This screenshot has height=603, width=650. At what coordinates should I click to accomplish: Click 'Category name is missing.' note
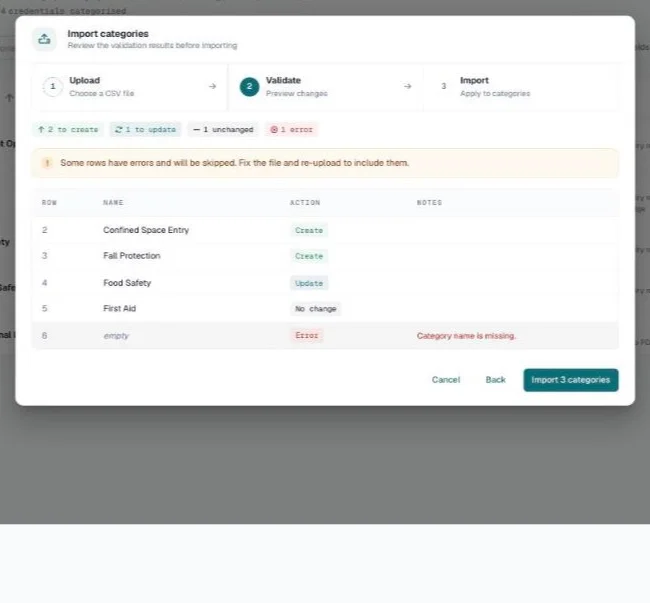(x=466, y=336)
